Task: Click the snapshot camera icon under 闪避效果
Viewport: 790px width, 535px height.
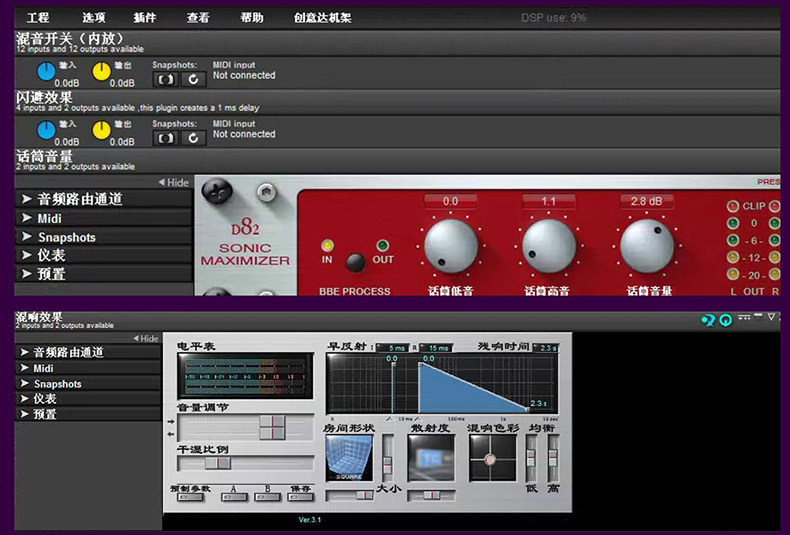Action: tap(165, 138)
